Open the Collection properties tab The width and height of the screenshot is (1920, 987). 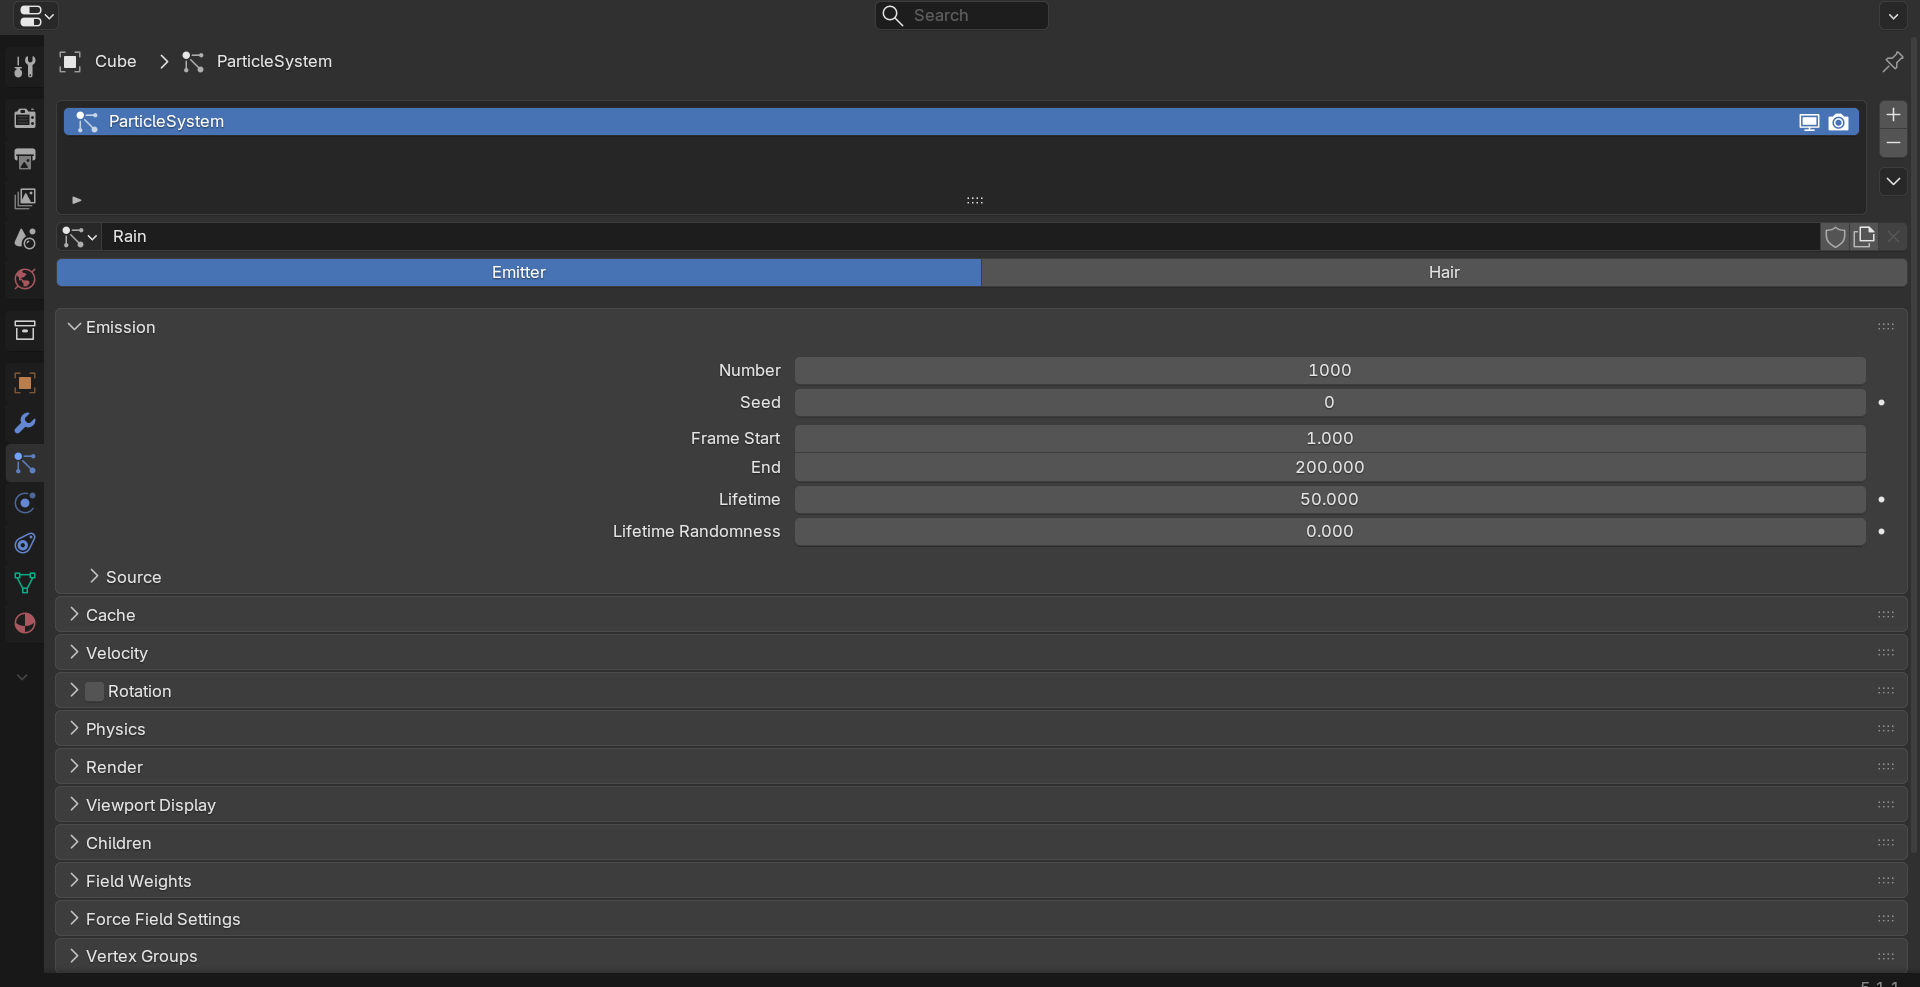point(24,330)
